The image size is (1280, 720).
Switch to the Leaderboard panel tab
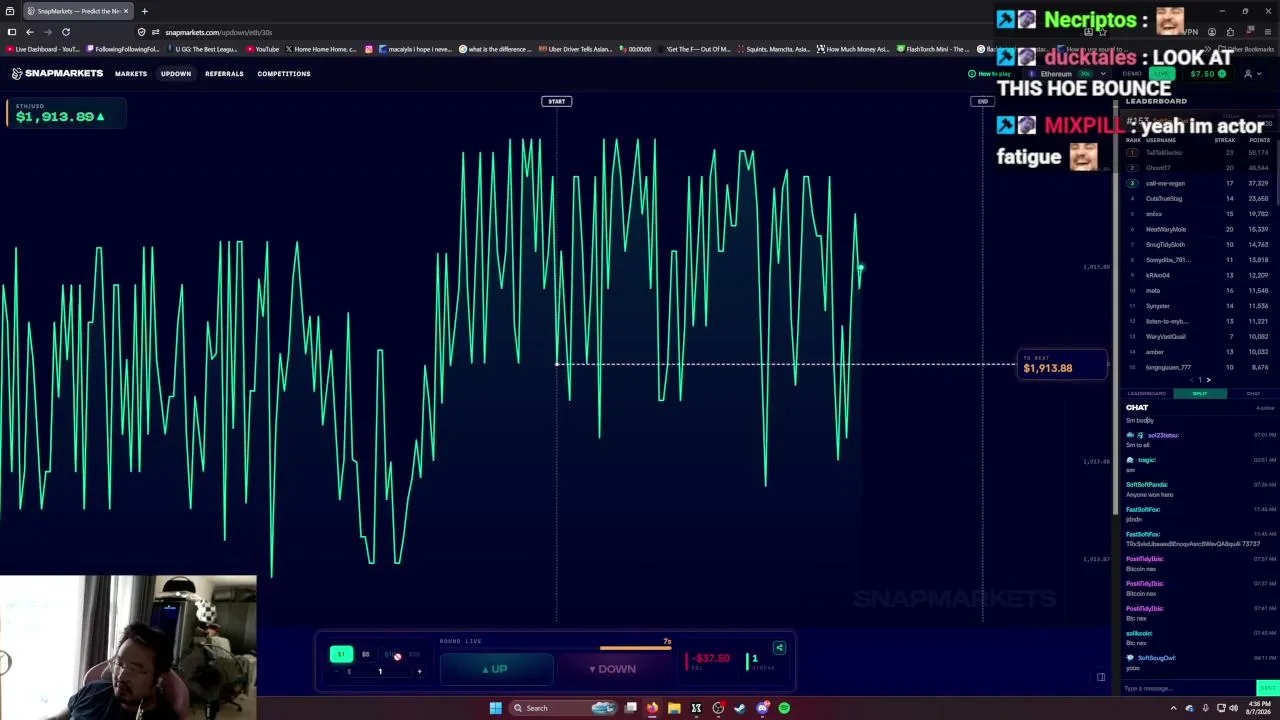pos(1146,393)
